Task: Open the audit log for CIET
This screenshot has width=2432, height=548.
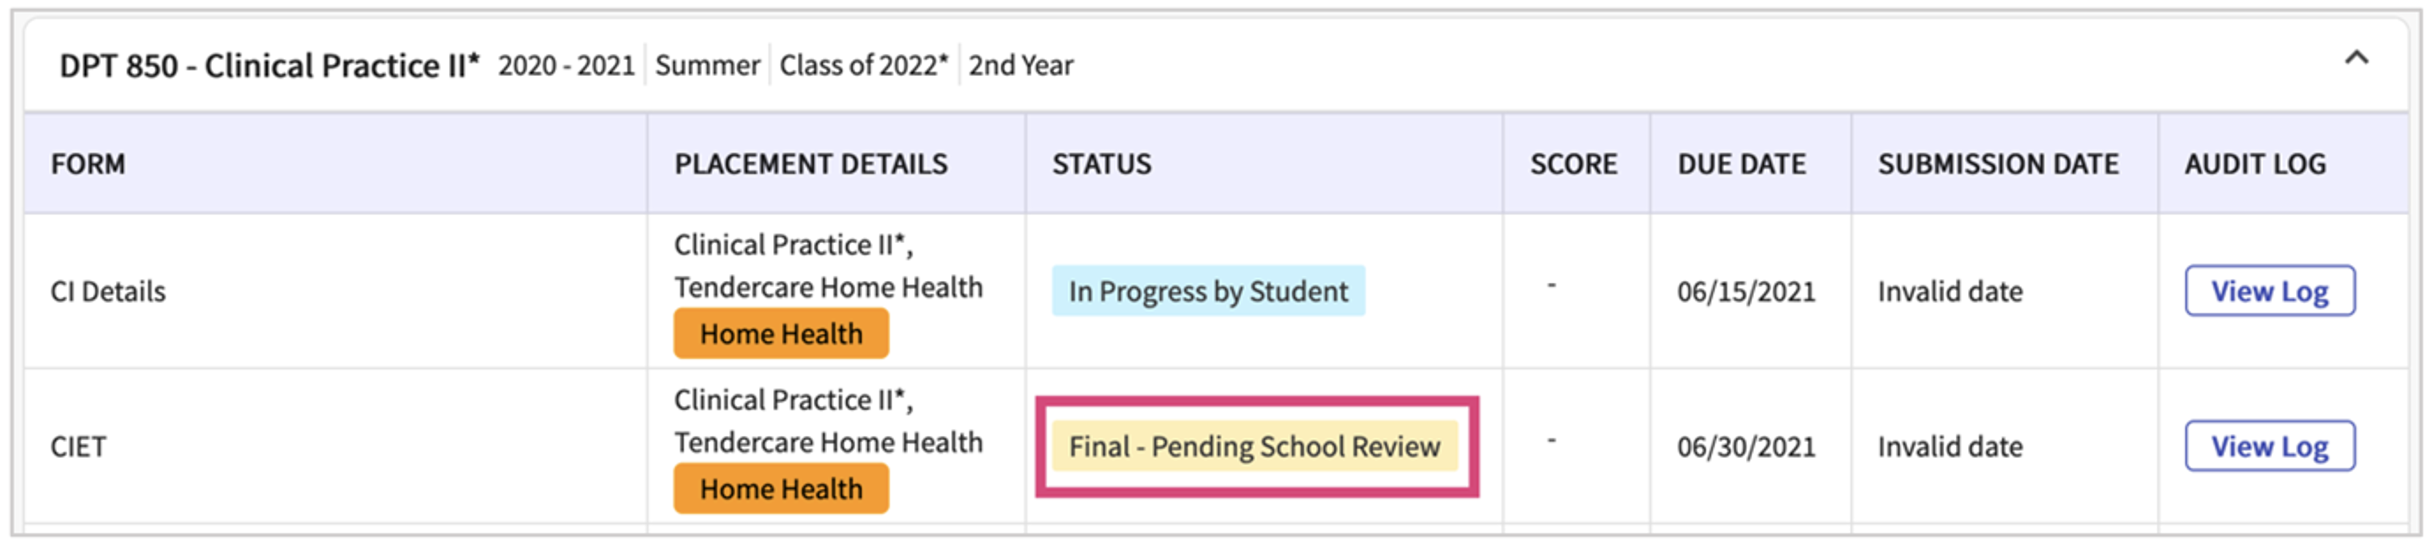Action: tap(2269, 446)
